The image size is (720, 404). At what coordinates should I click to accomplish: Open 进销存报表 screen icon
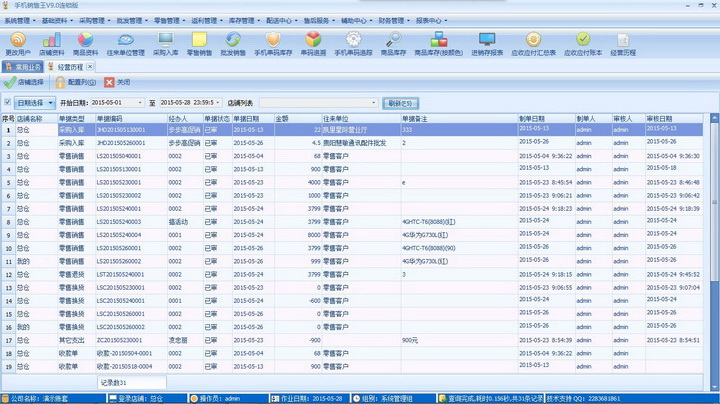(x=487, y=39)
